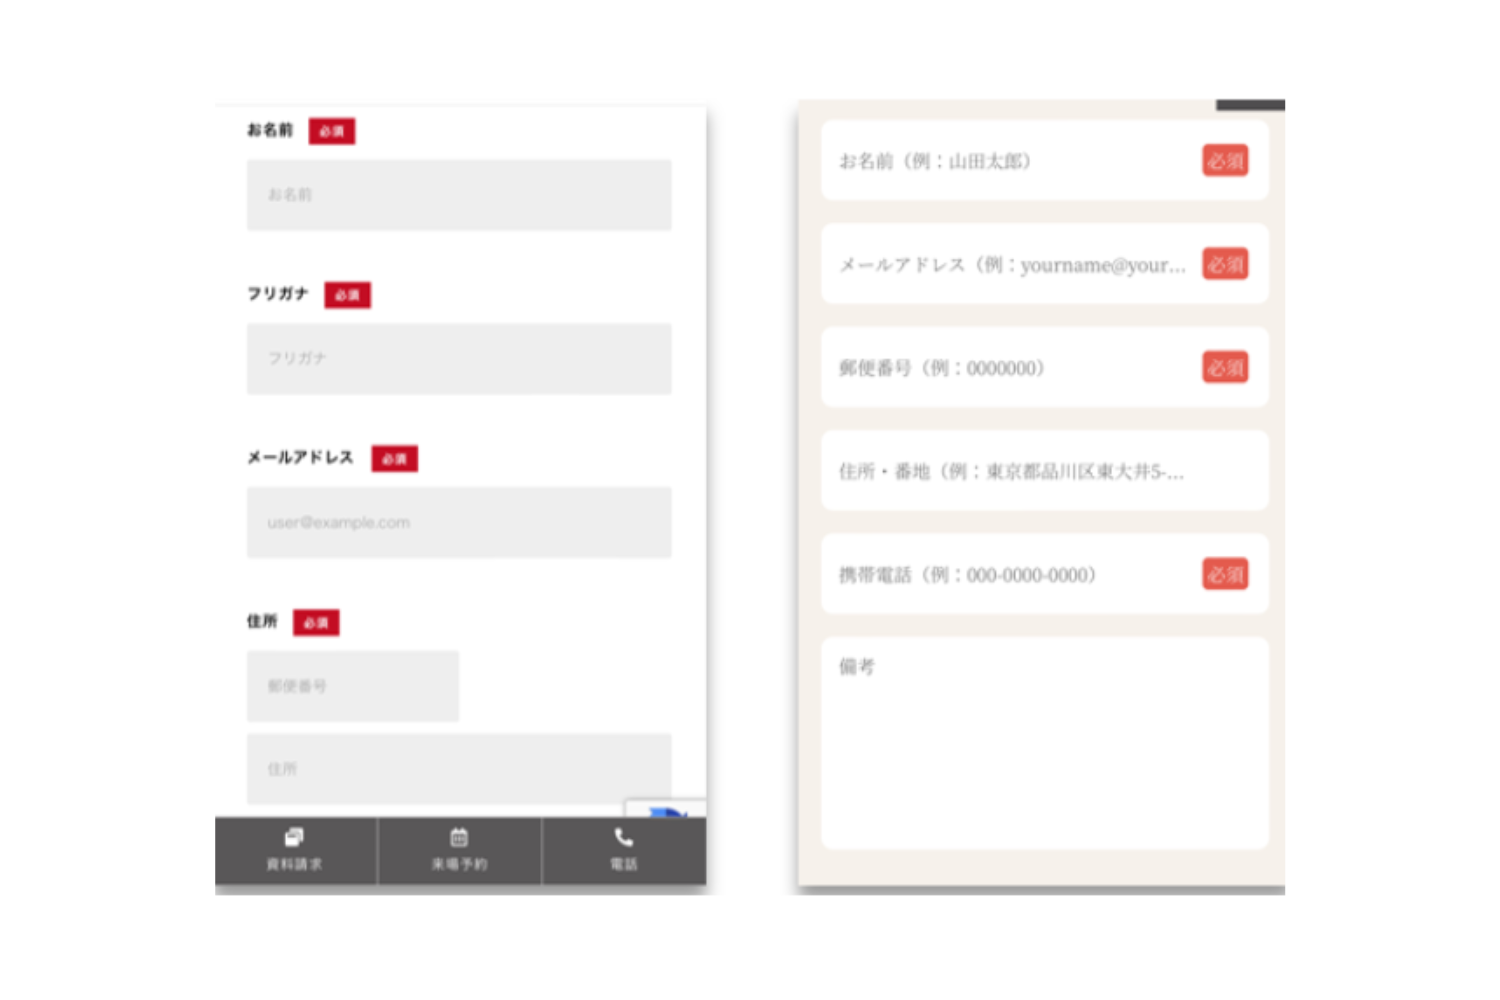Click the user@example.com email field
1500x1000 pixels.
pos(459,522)
